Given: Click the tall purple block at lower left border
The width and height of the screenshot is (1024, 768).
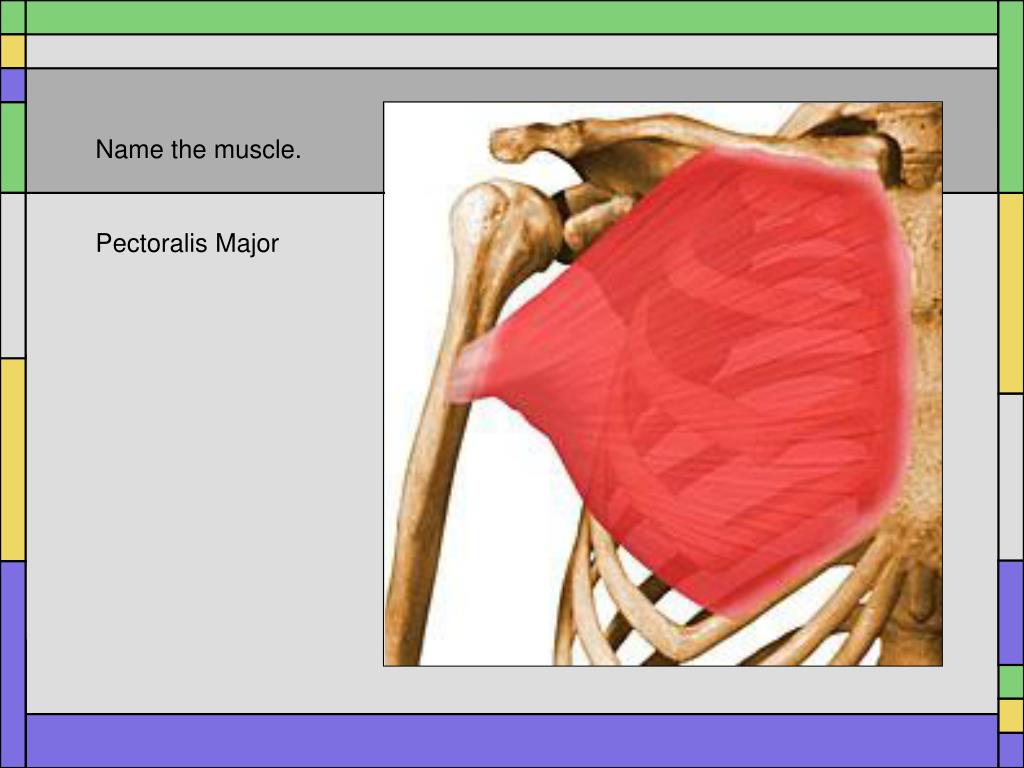Looking at the screenshot, I should point(12,664).
